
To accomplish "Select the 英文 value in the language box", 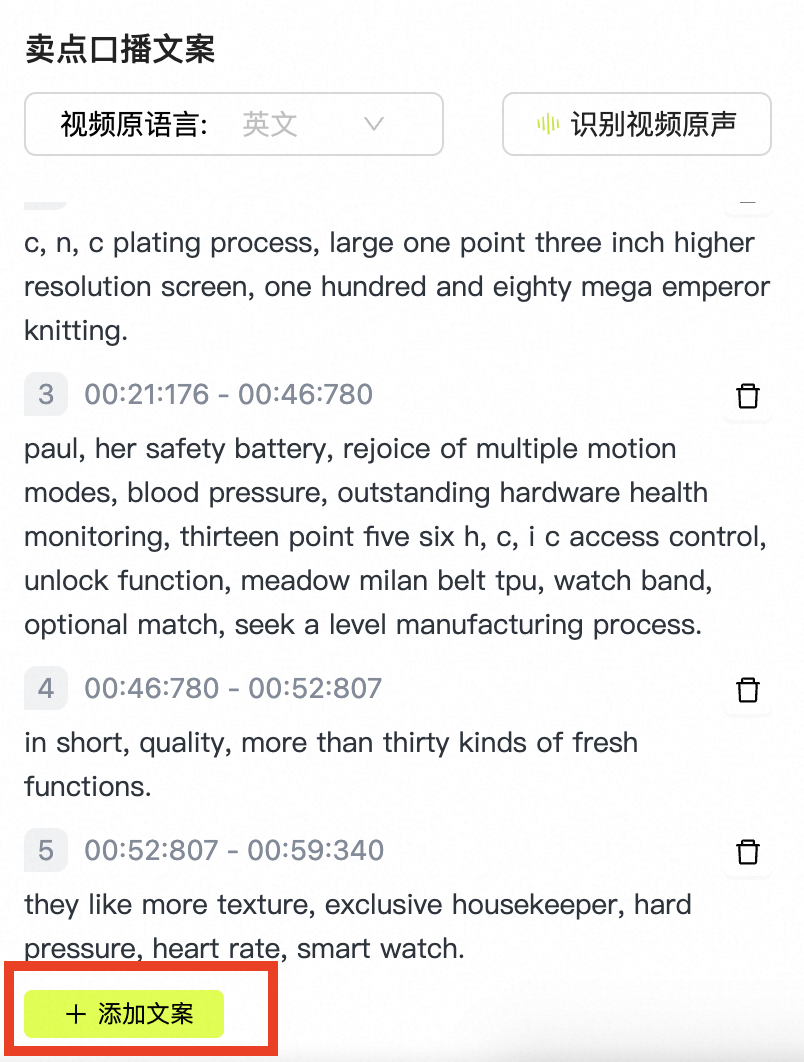I will [x=270, y=124].
